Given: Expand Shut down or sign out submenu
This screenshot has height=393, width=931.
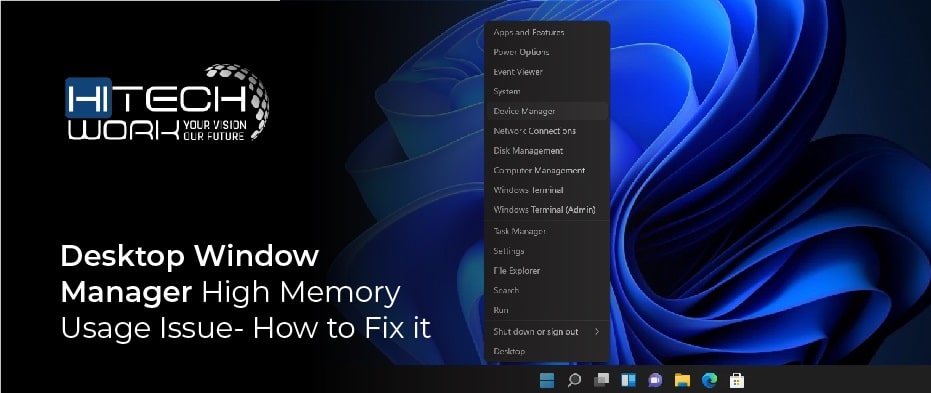Looking at the screenshot, I should click(x=547, y=332).
